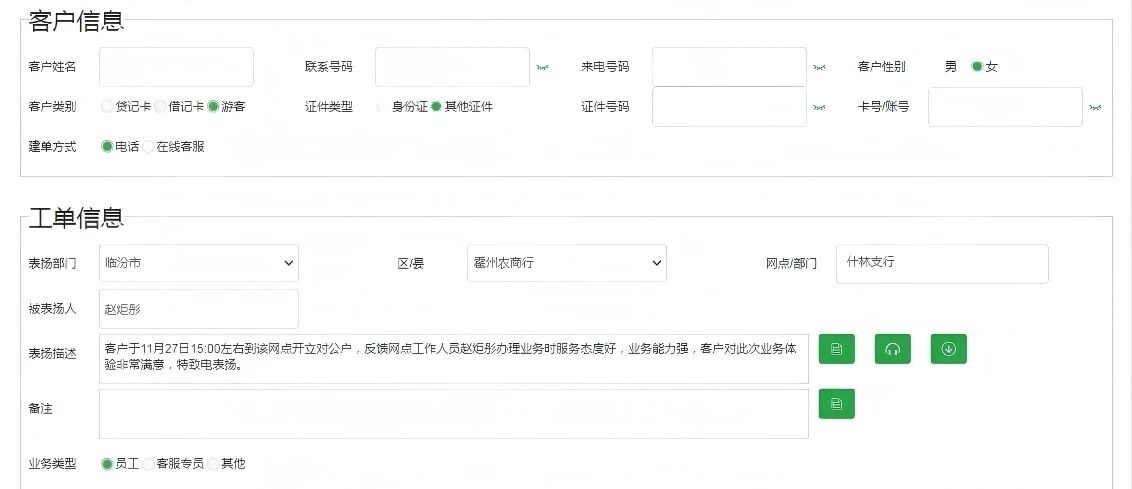Click the document icon beside 表扬描述

pos(836,349)
